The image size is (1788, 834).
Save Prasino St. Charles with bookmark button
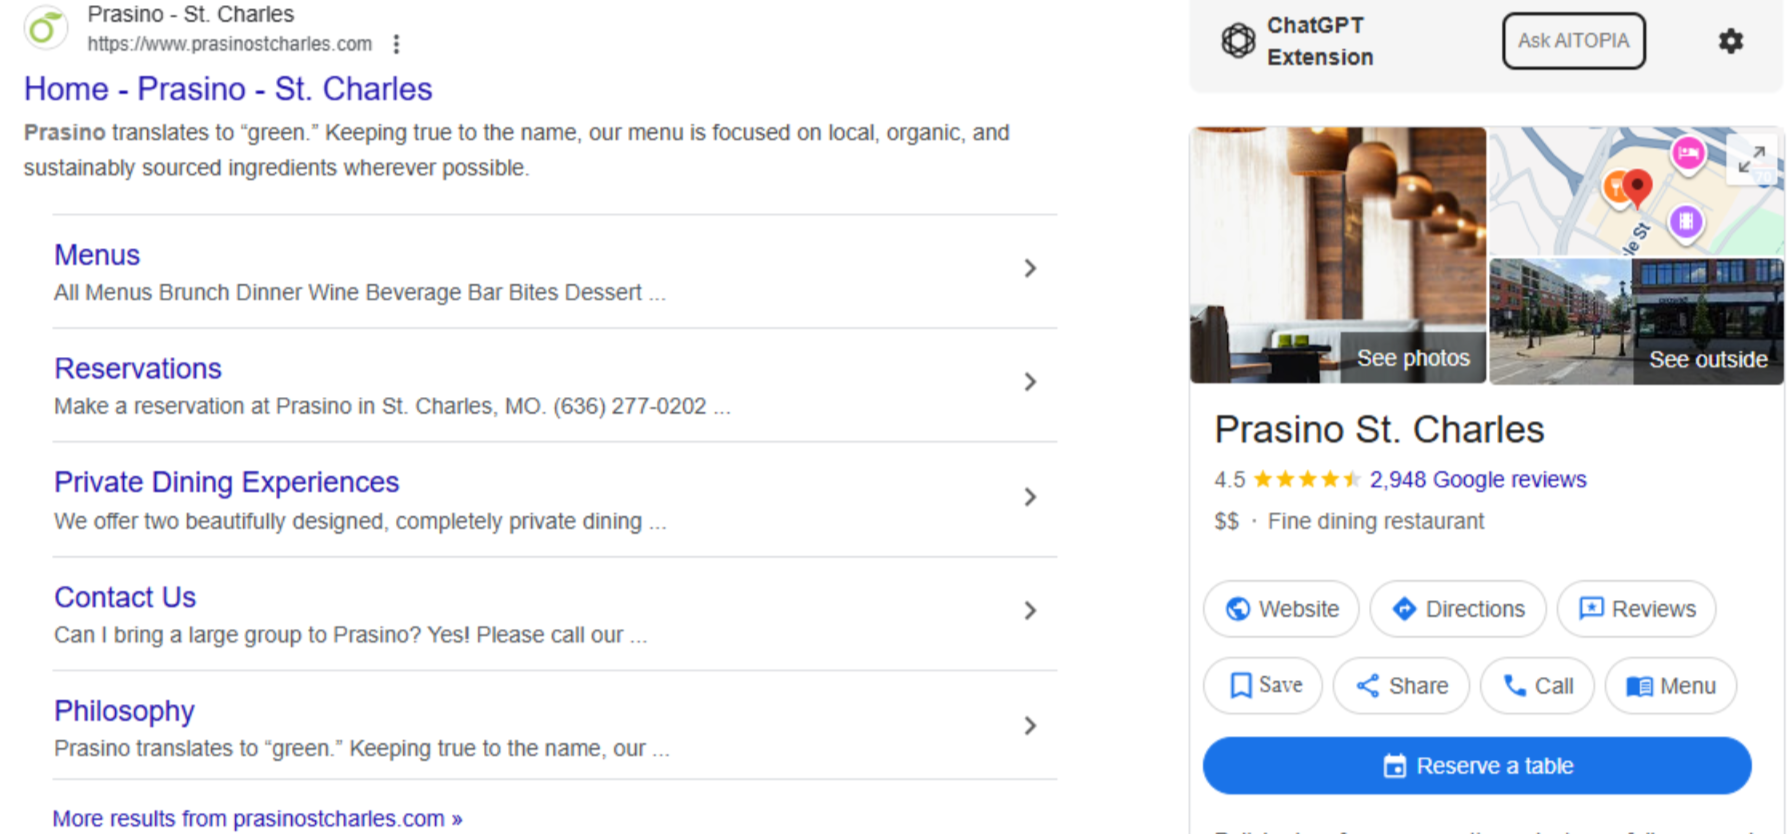(1263, 685)
